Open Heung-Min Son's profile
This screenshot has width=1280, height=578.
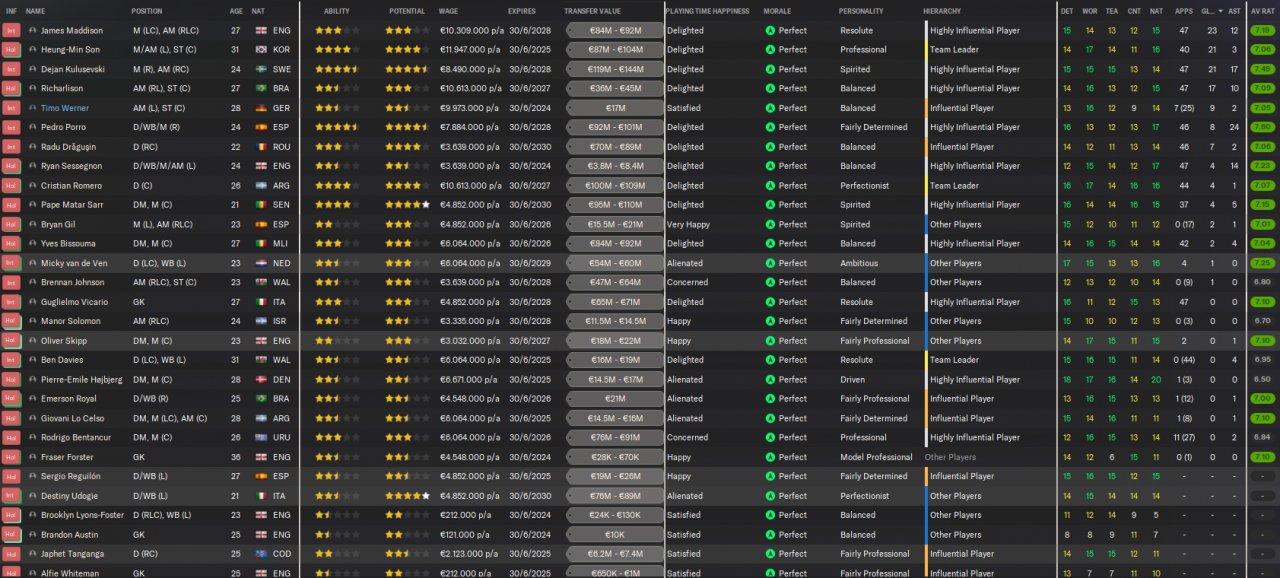(x=70, y=49)
